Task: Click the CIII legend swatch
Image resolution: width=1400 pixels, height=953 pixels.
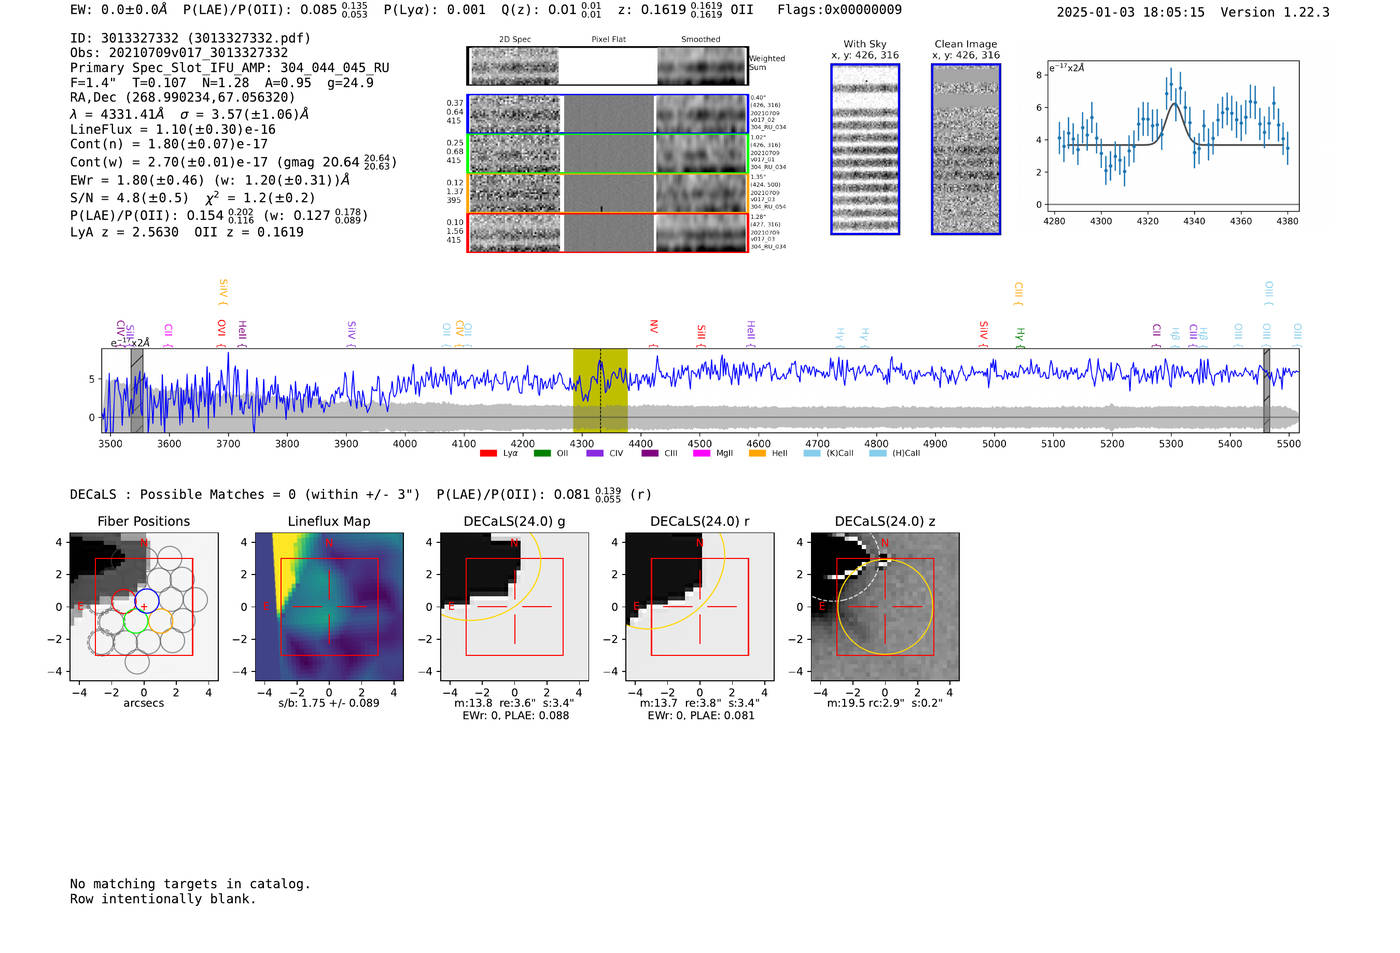Action: [650, 453]
